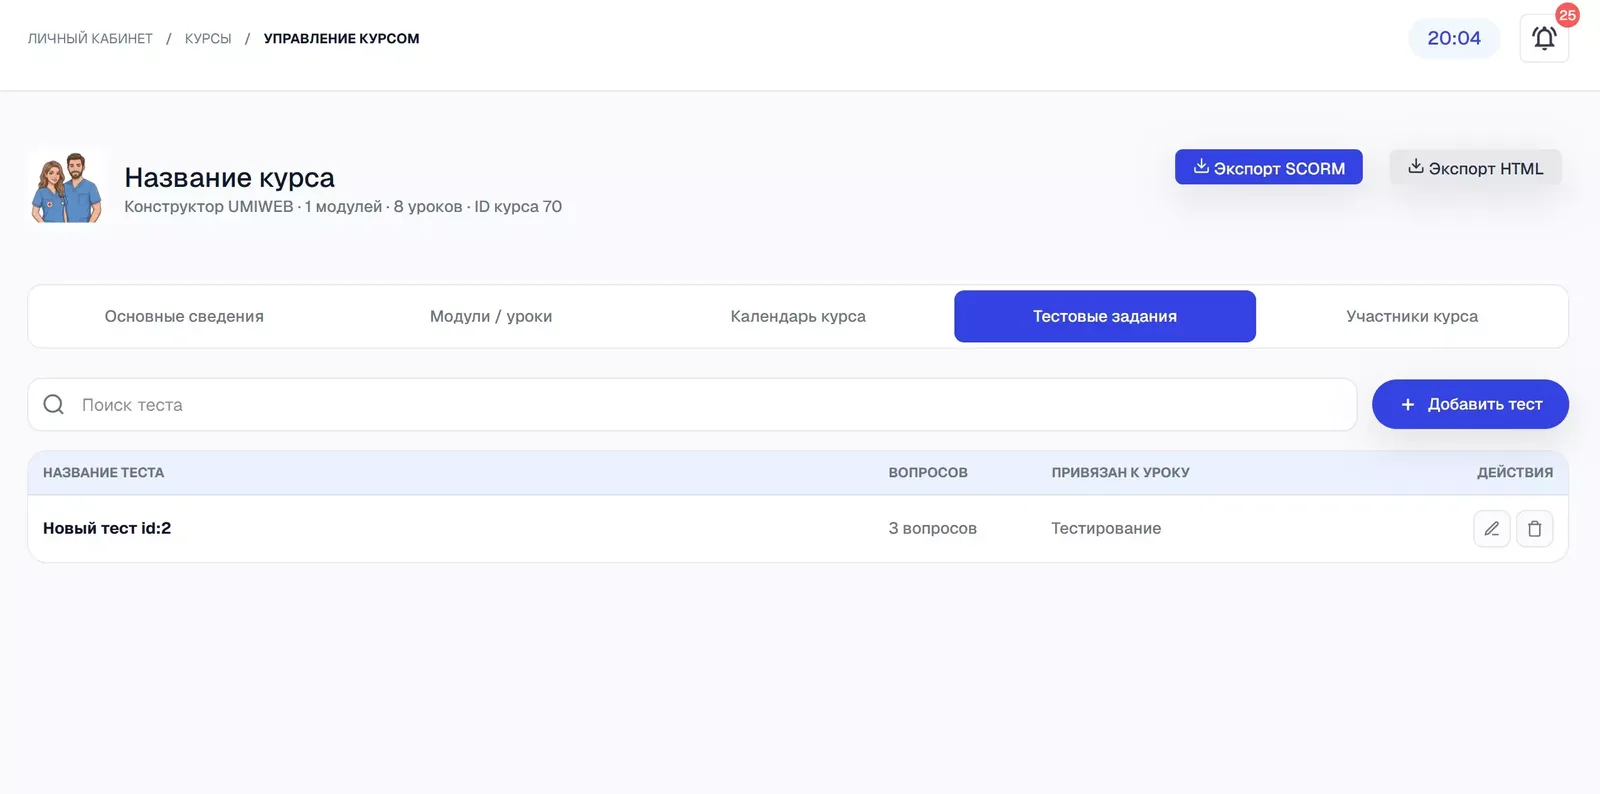Image resolution: width=1600 pixels, height=794 pixels.
Task: Open the Участники курса tab
Action: tap(1412, 316)
